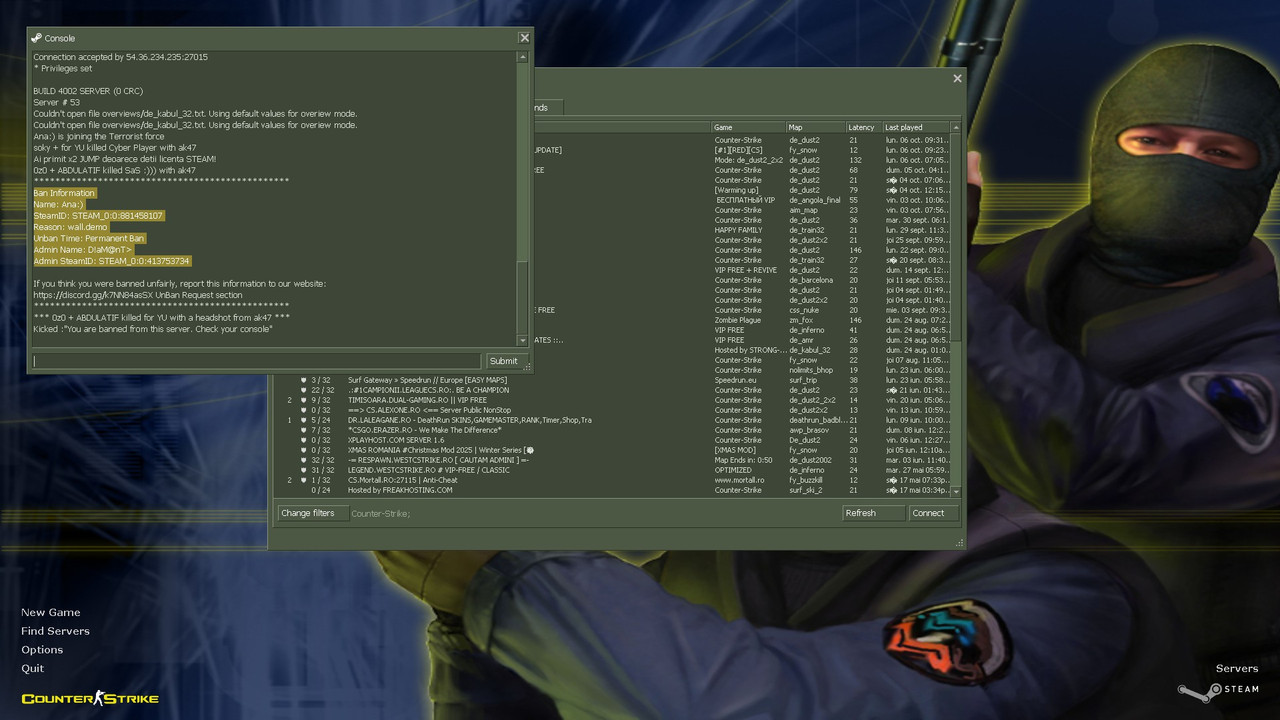1280x720 pixels.
Task: Open Find Servers from the main menu
Action: [55, 631]
